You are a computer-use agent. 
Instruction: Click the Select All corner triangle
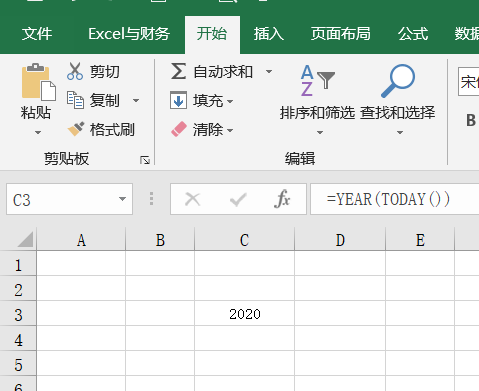pyautogui.click(x=26, y=239)
